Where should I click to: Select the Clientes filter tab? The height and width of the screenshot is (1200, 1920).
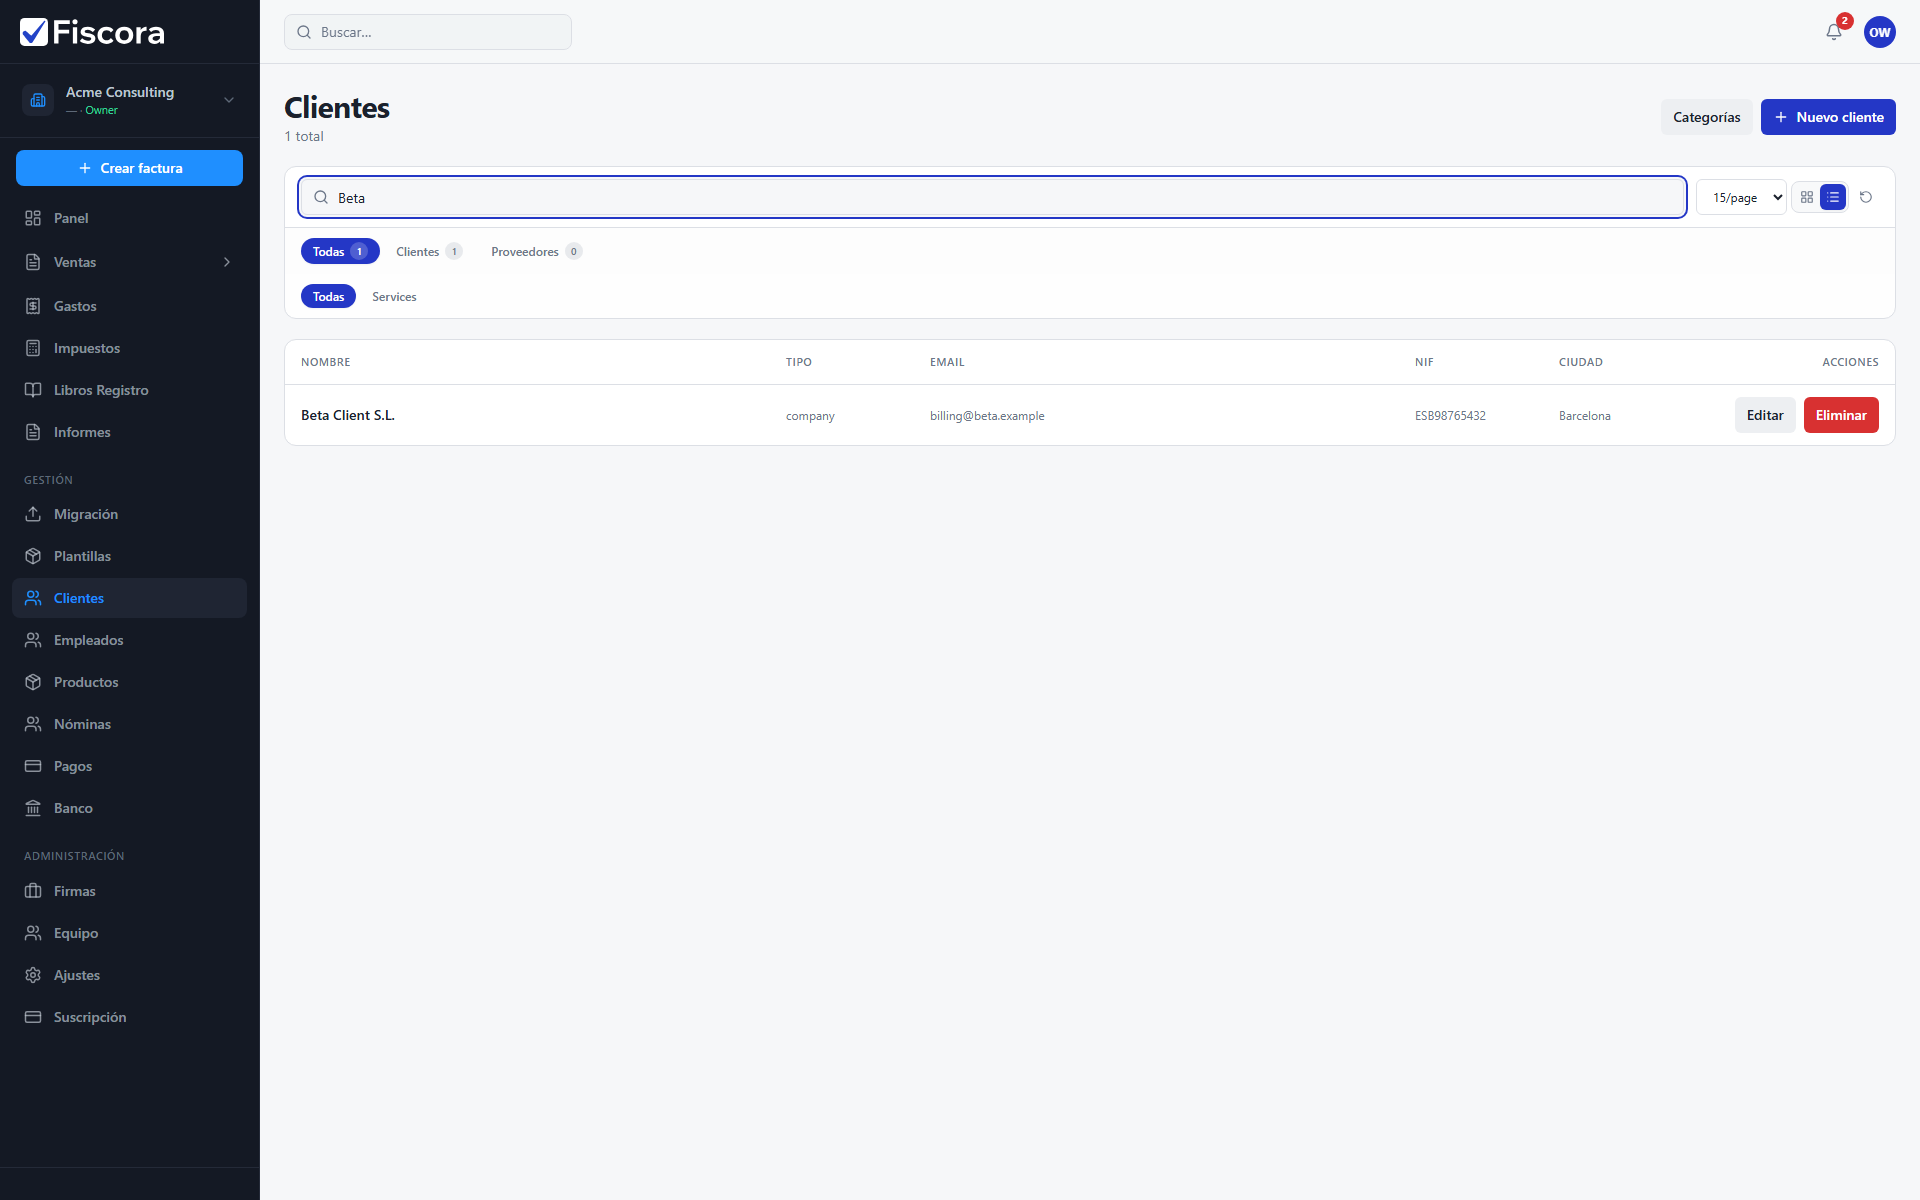[x=428, y=252]
